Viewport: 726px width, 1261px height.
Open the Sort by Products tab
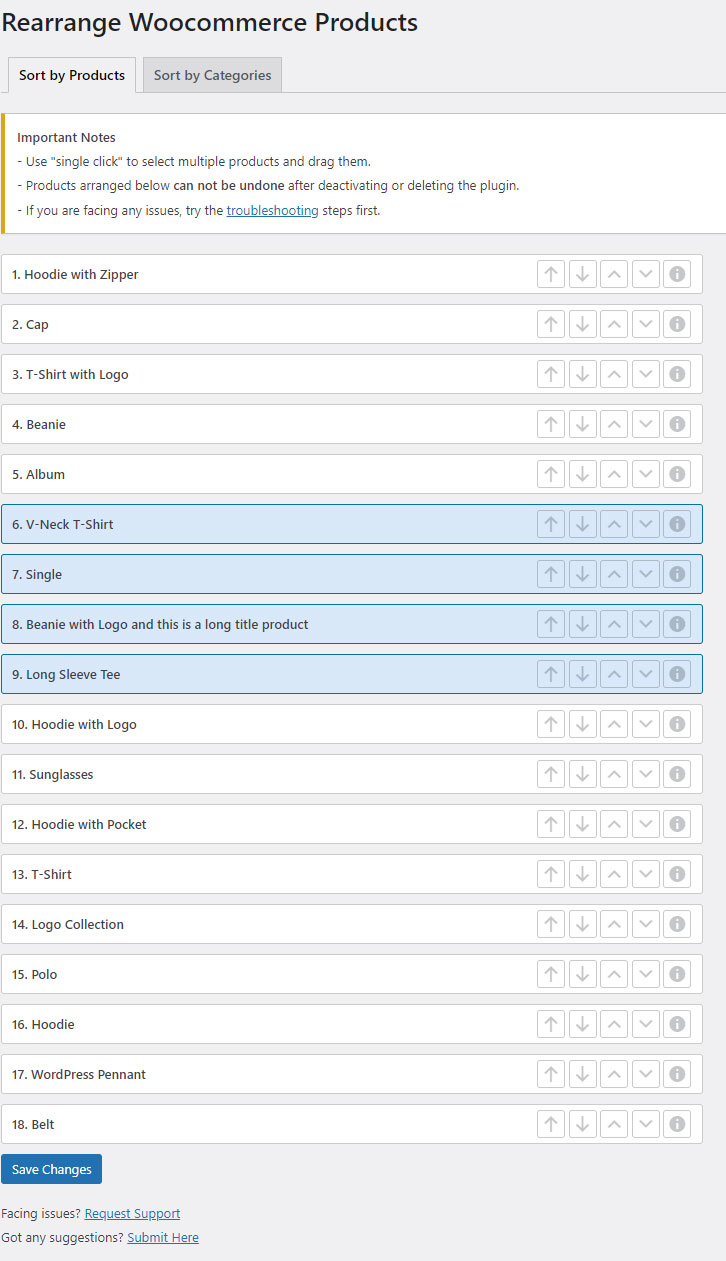click(x=72, y=75)
